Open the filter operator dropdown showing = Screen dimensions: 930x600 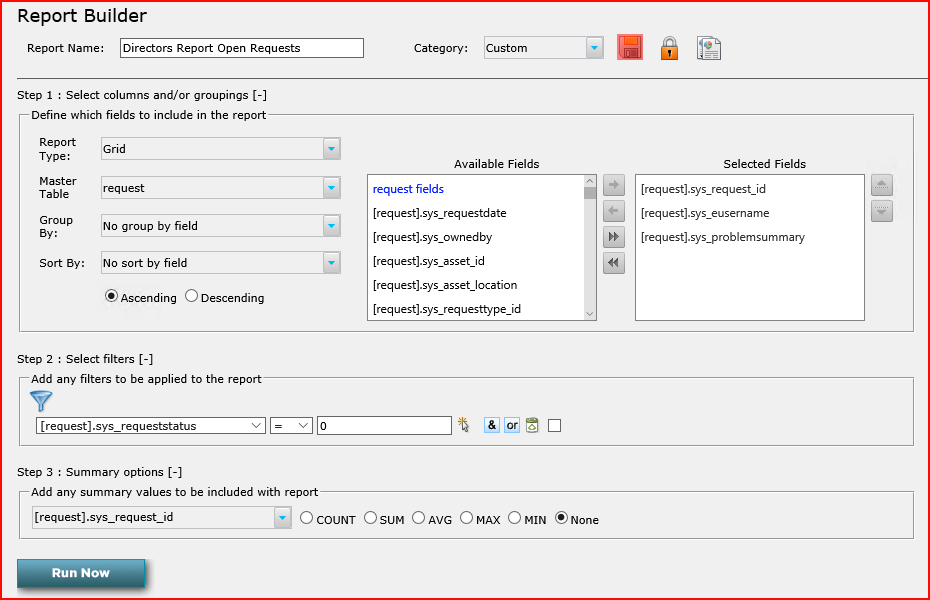click(x=291, y=426)
